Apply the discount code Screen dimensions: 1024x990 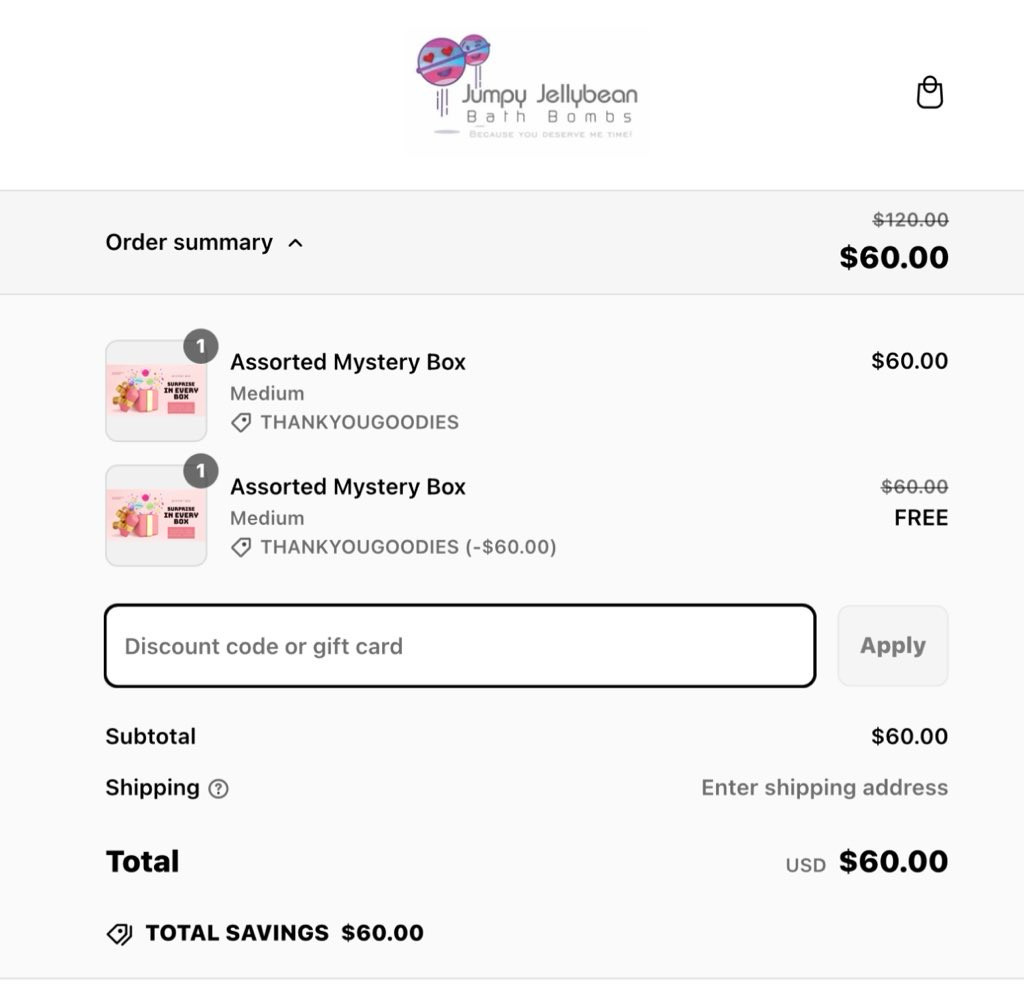[x=893, y=645]
